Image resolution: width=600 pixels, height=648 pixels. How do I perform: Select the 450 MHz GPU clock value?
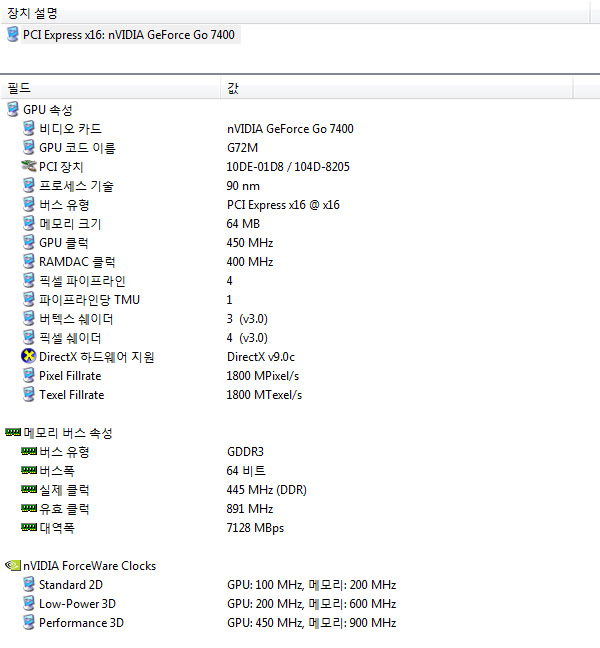click(x=250, y=243)
